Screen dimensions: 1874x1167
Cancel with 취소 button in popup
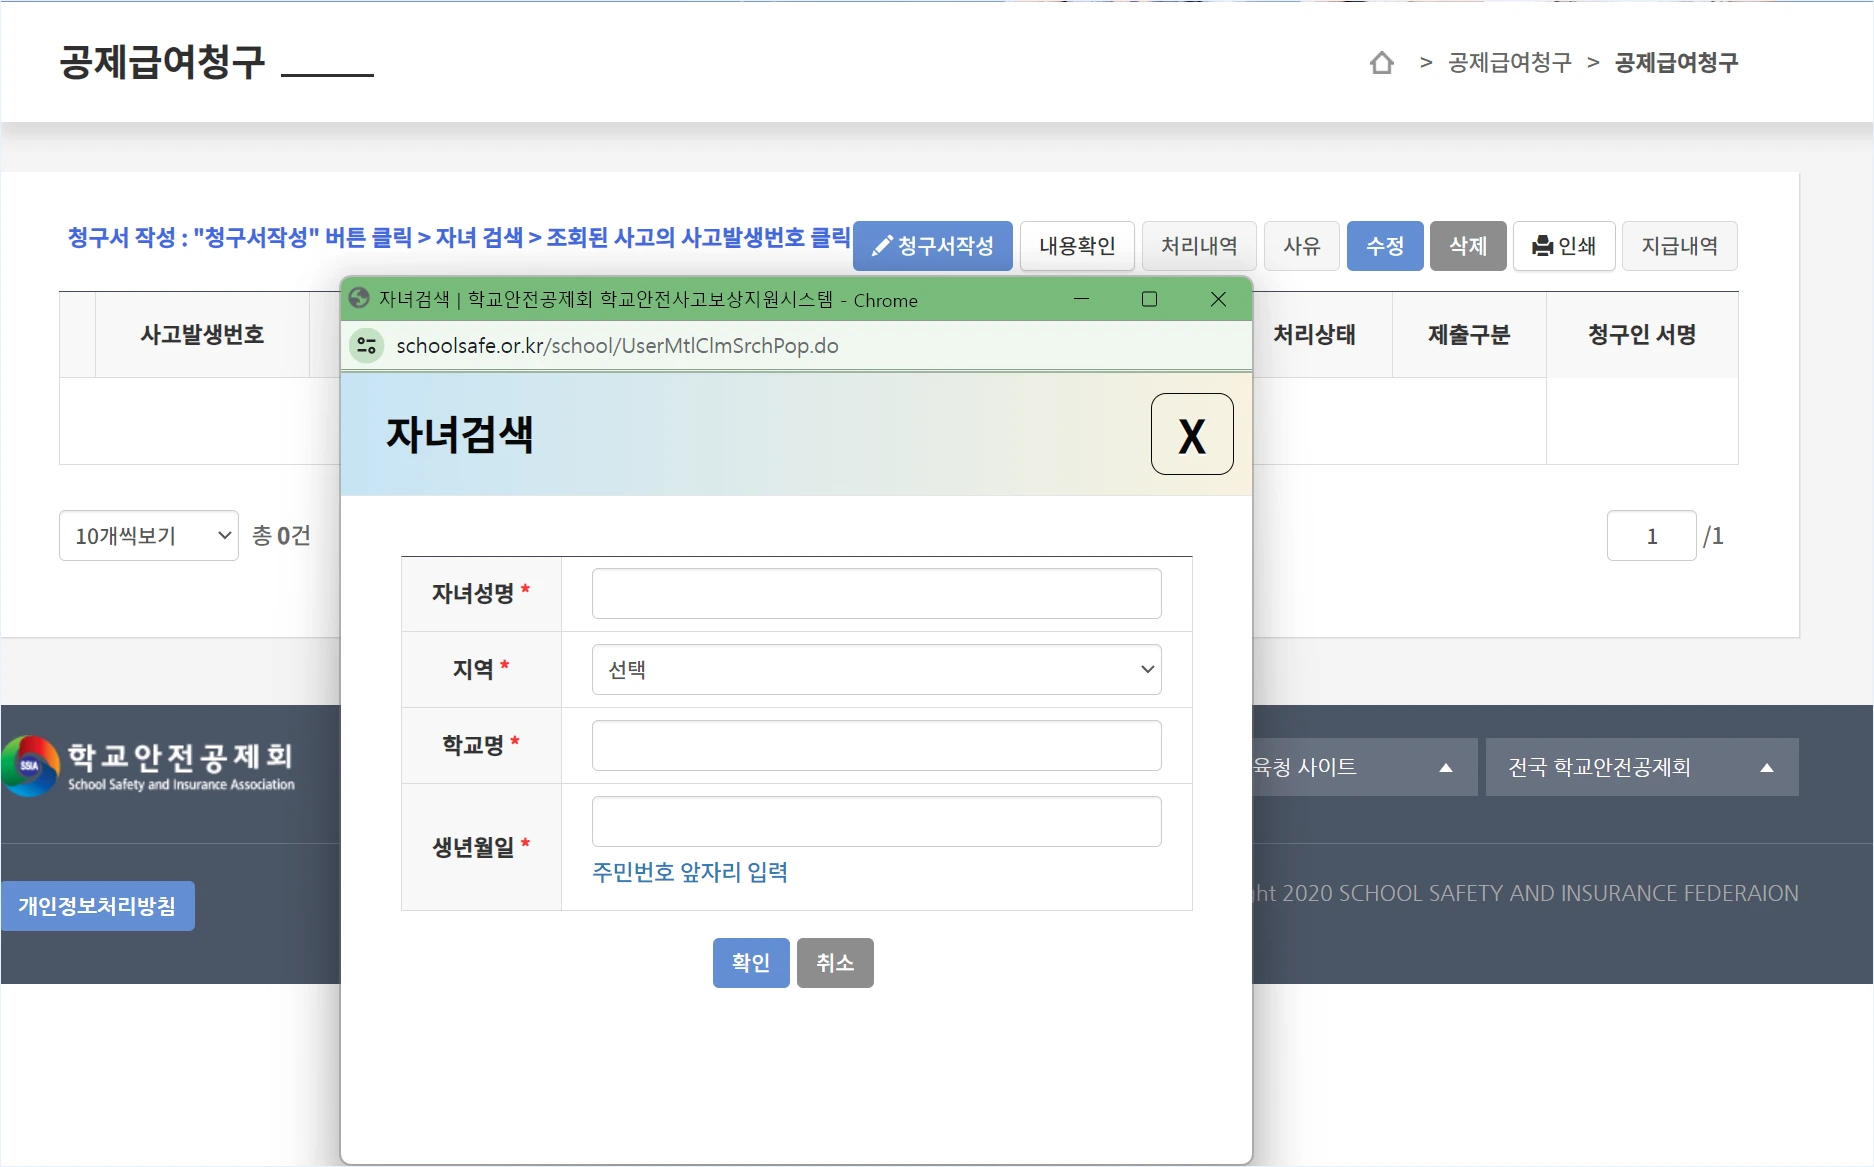835,963
